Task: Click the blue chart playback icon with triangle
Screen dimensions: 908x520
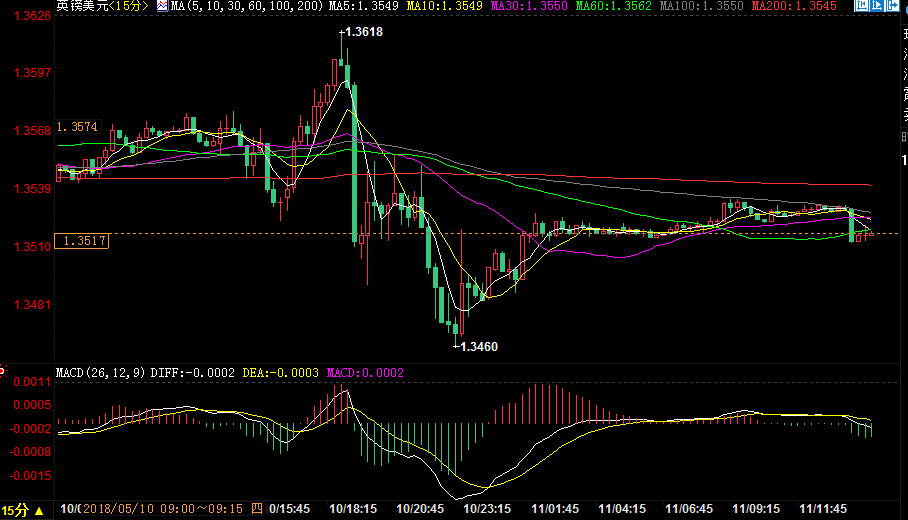Action: point(877,6)
